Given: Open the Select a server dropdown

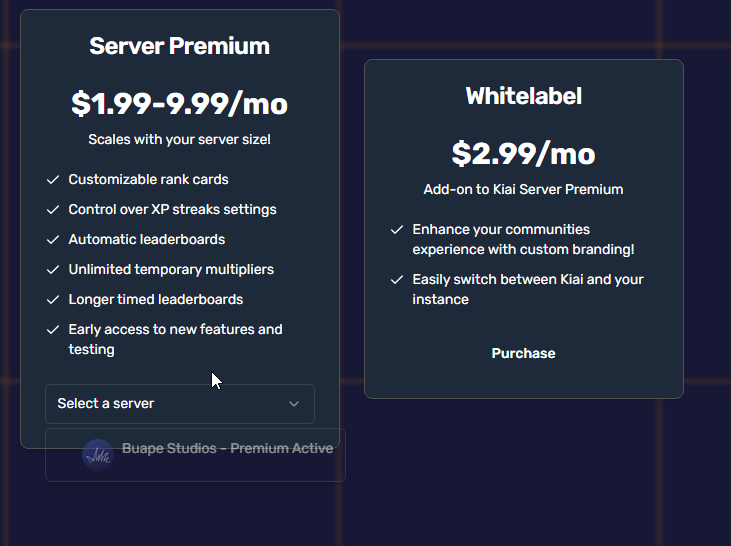Looking at the screenshot, I should tap(180, 404).
